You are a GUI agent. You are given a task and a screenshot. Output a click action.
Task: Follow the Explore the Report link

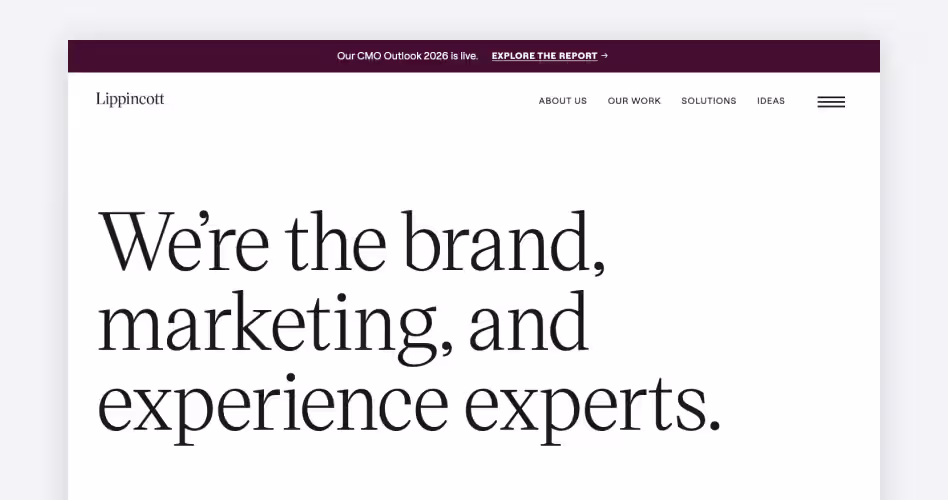pos(545,56)
